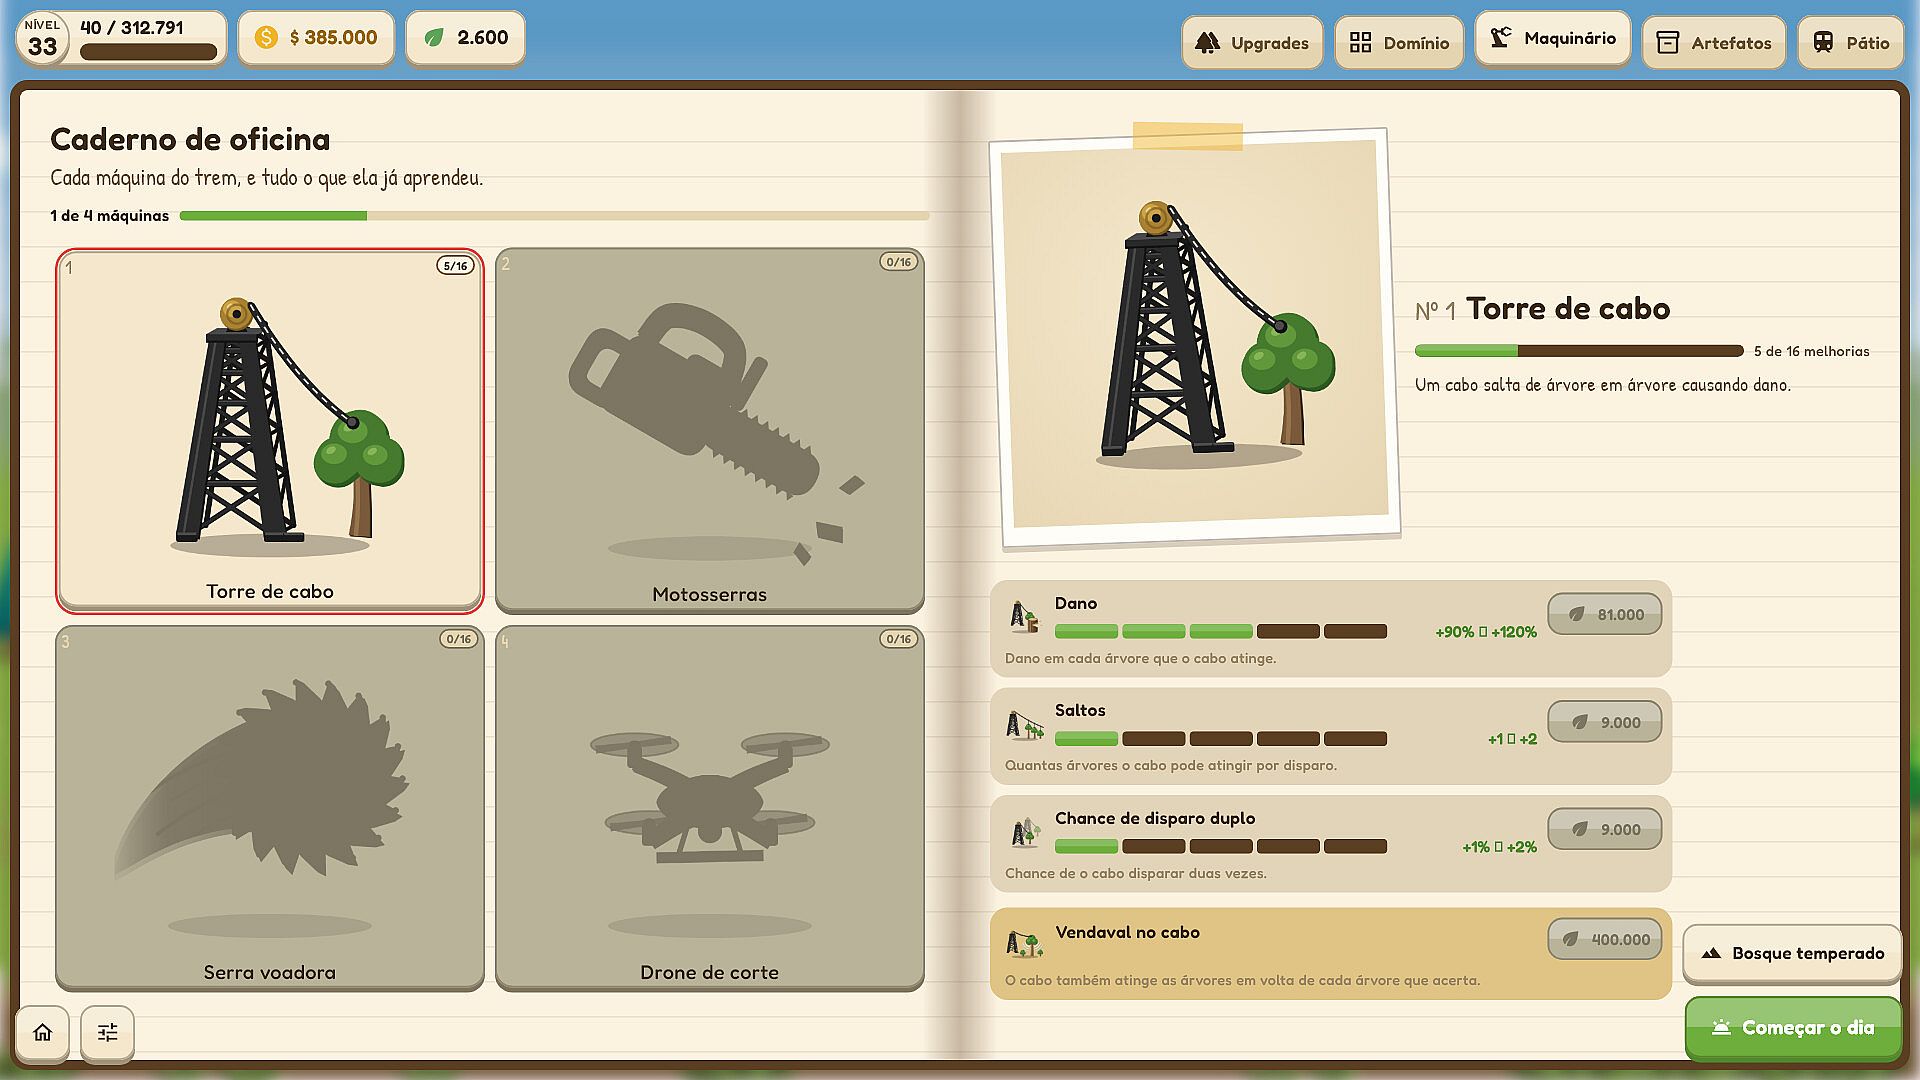Open the Upgrades tab
This screenshot has height=1080, width=1920.
(1252, 43)
